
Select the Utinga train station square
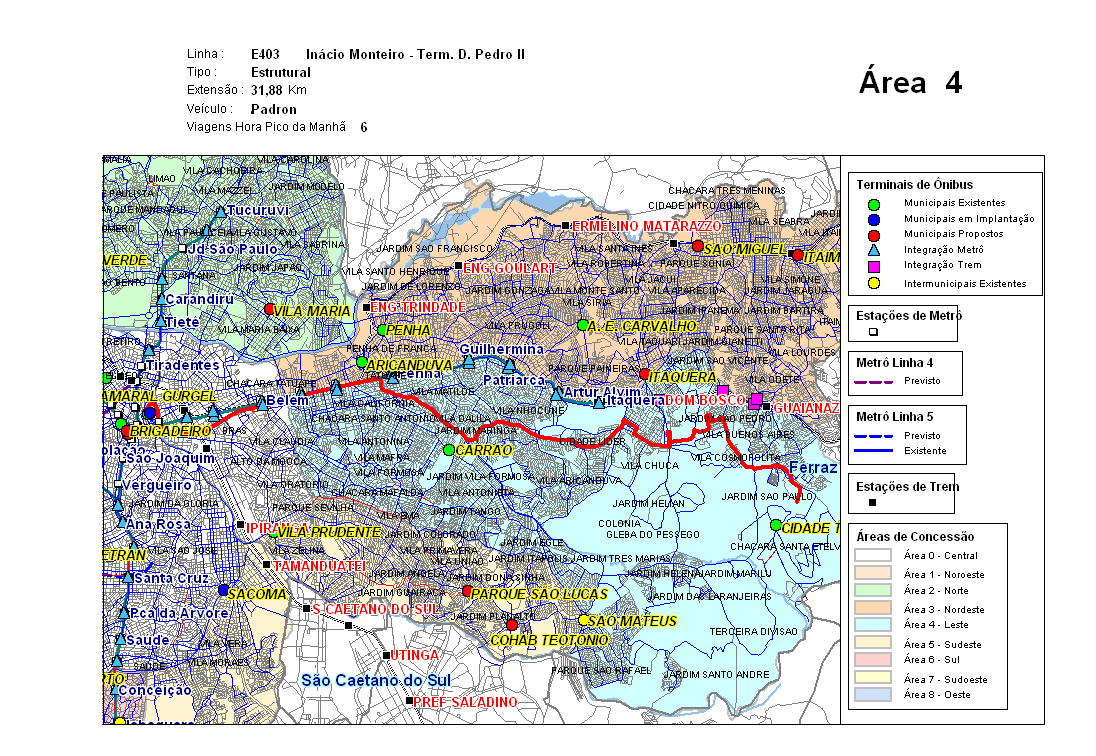386,655
